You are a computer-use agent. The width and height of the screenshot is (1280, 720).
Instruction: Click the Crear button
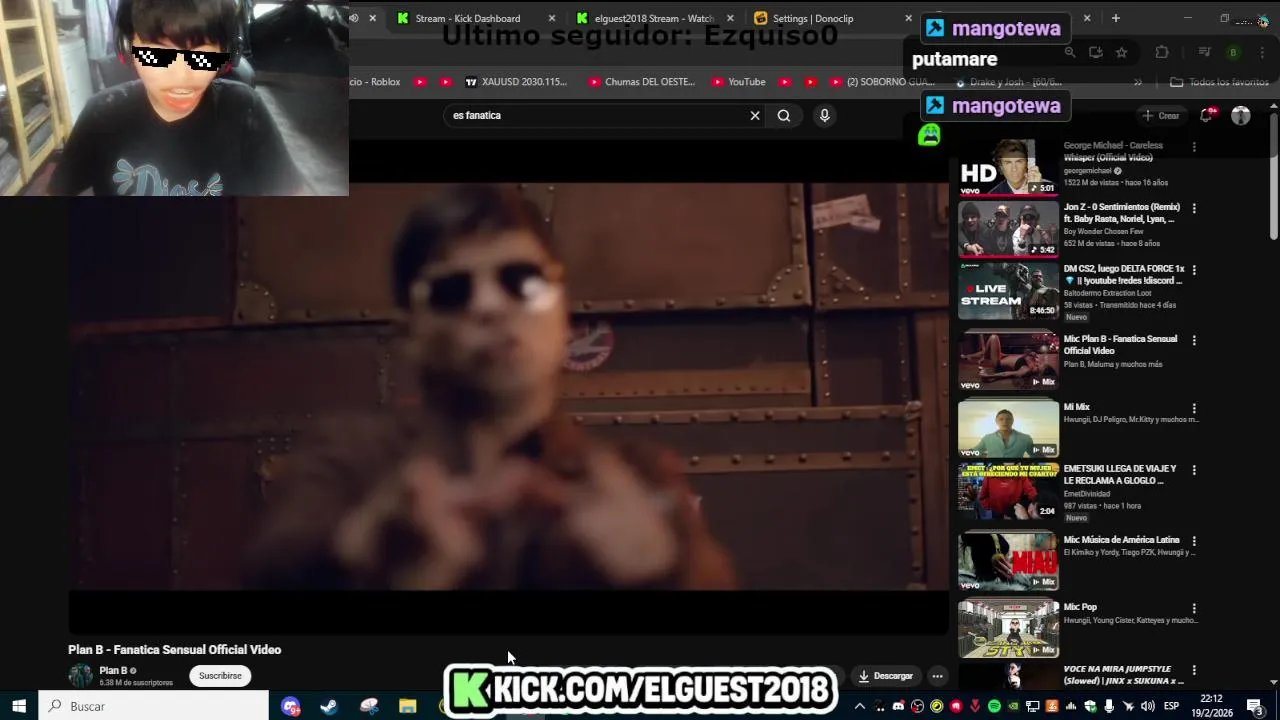coord(1161,115)
